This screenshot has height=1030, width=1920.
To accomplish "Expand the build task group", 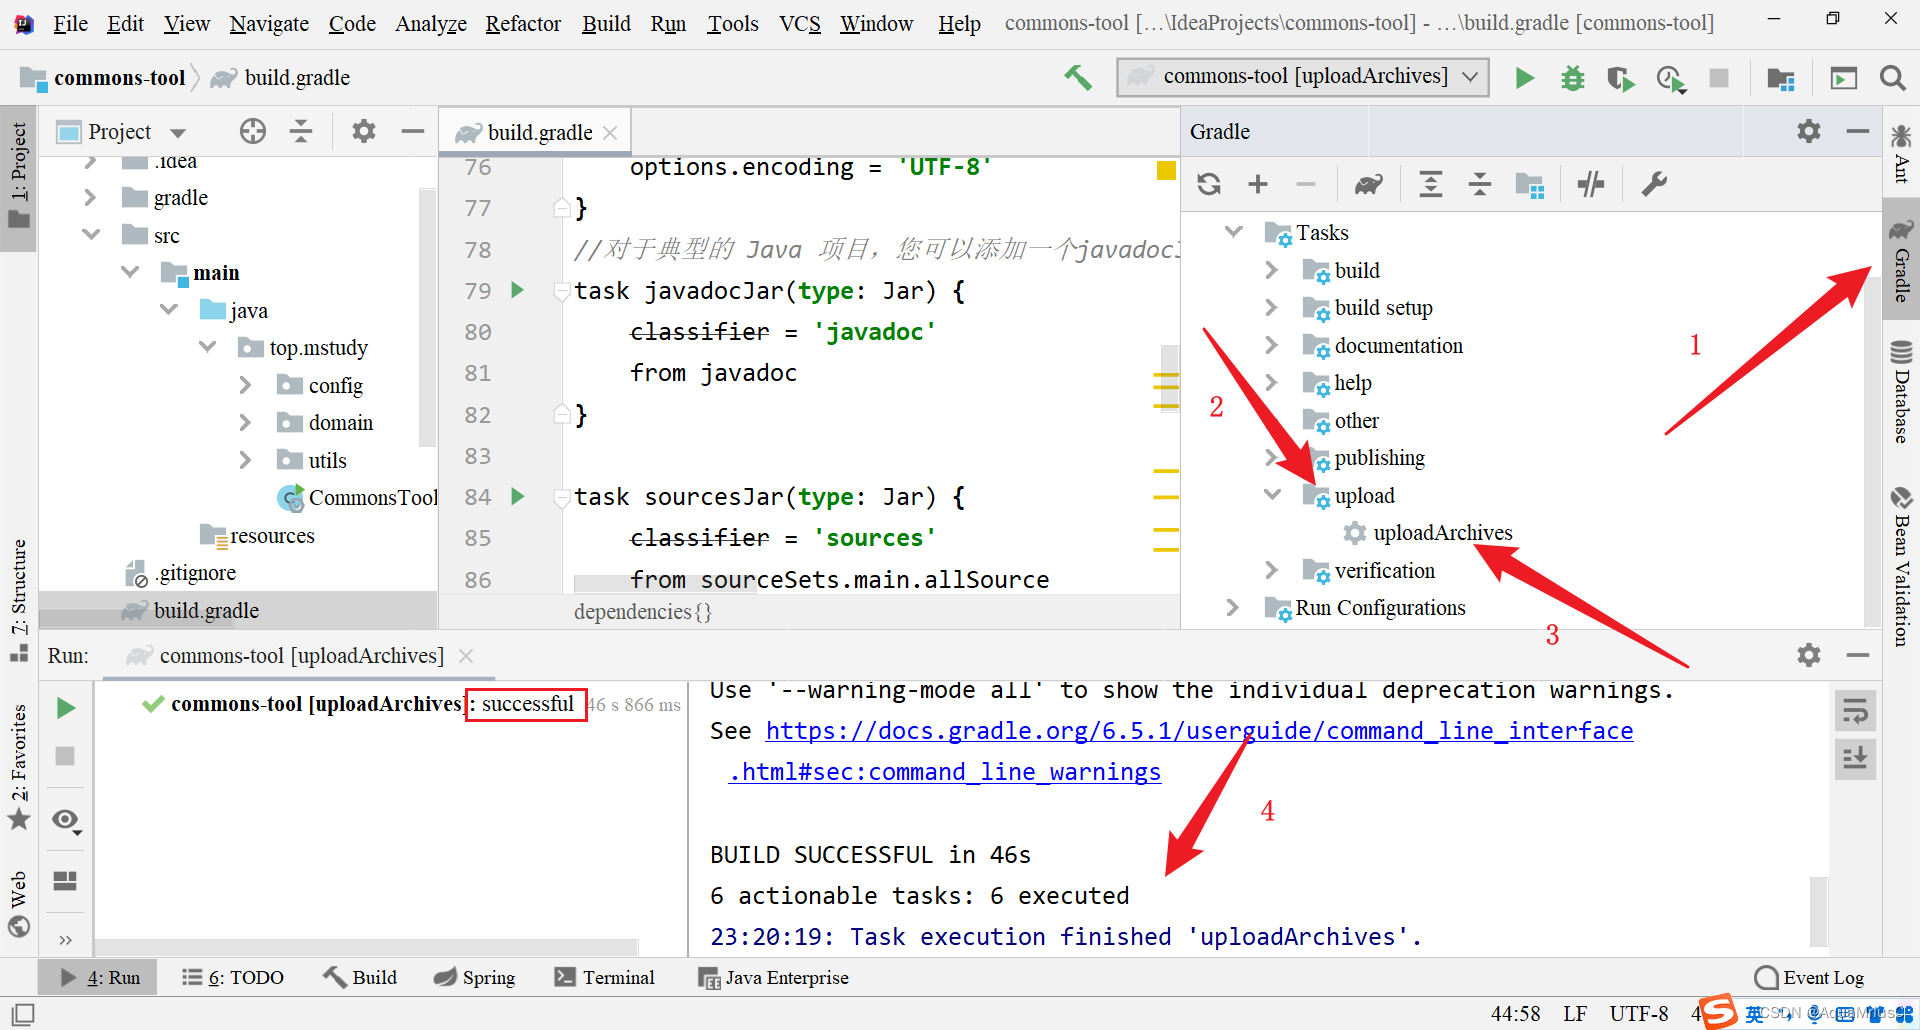I will click(1271, 270).
